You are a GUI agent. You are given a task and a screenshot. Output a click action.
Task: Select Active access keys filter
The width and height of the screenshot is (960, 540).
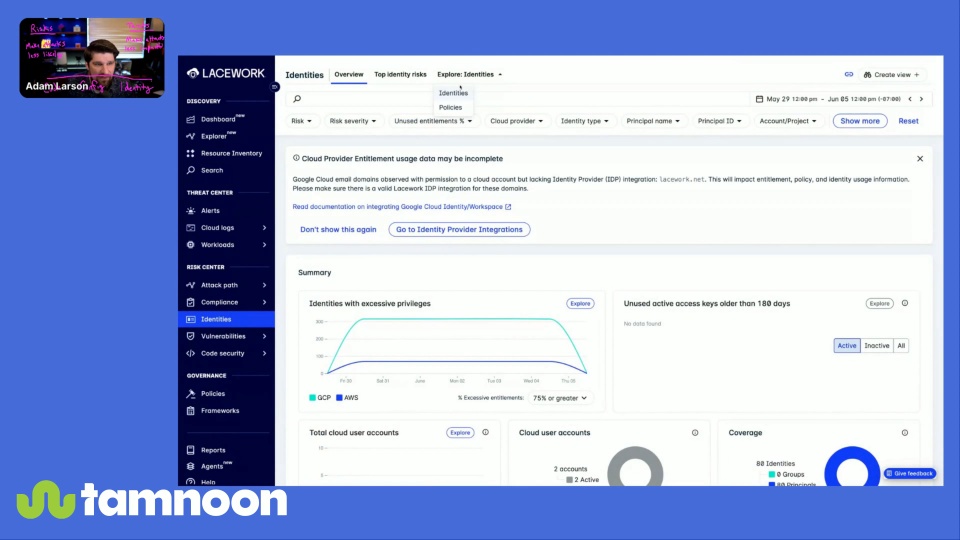[847, 346]
